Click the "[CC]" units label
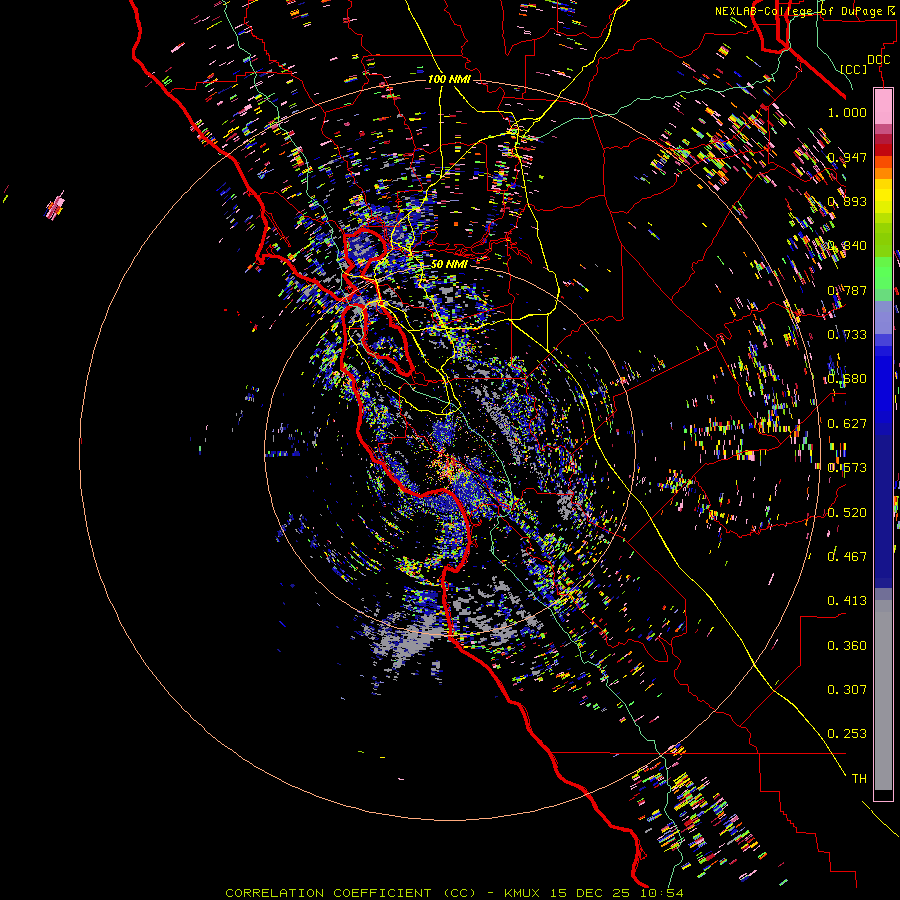 coord(854,69)
